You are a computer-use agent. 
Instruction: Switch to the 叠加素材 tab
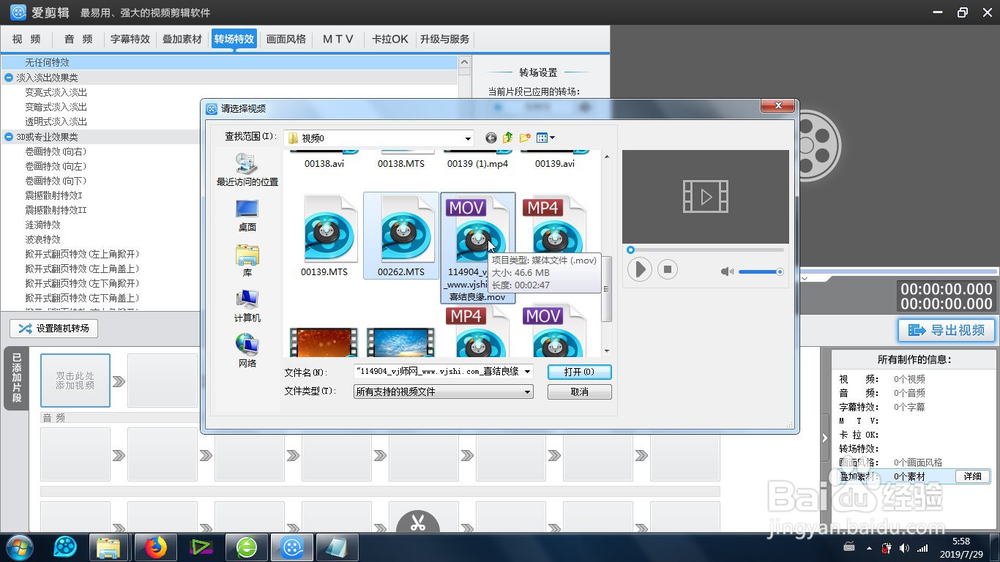click(x=182, y=39)
